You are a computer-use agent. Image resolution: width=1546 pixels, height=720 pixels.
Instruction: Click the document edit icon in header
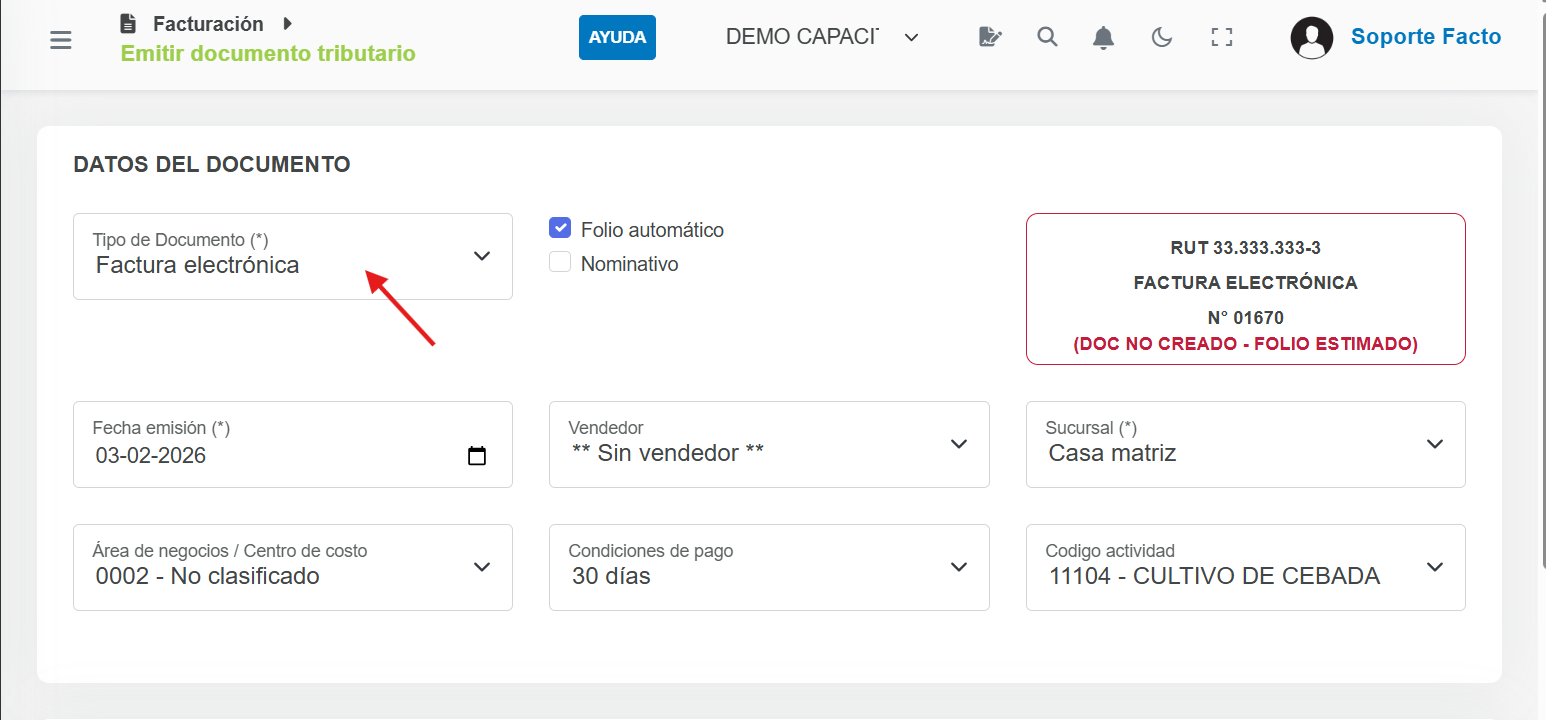coord(989,38)
